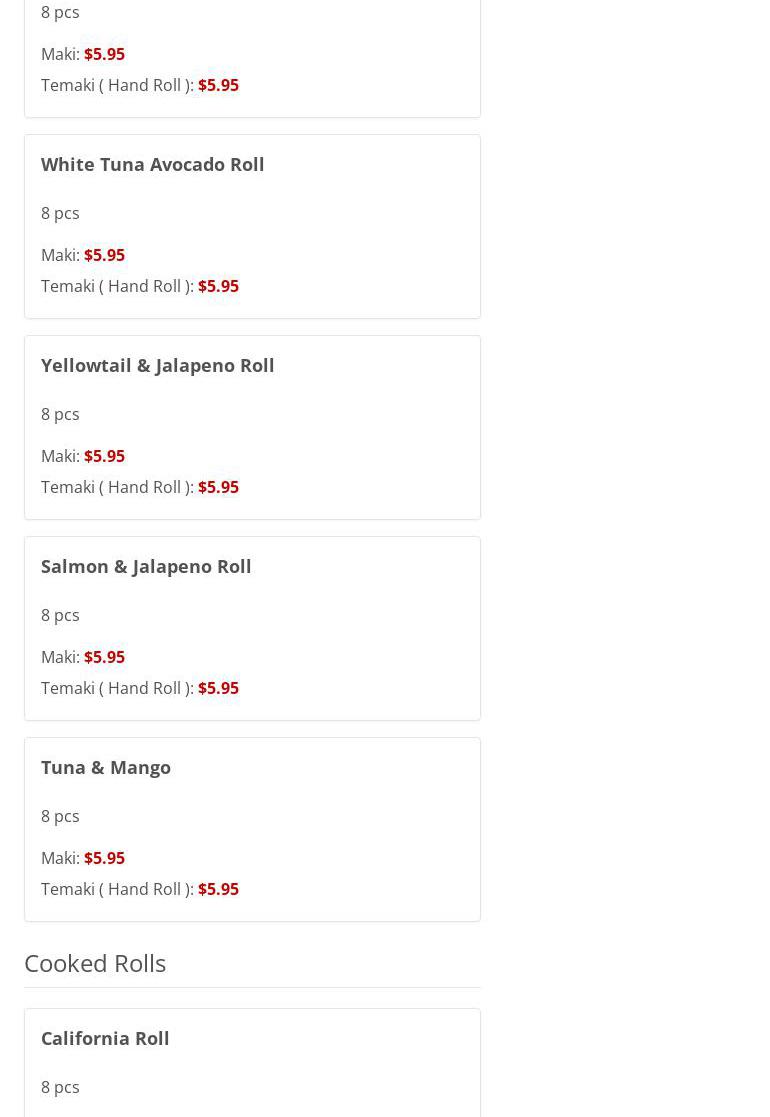Open the Salmon & Jalapeno Roll item

coord(146,566)
